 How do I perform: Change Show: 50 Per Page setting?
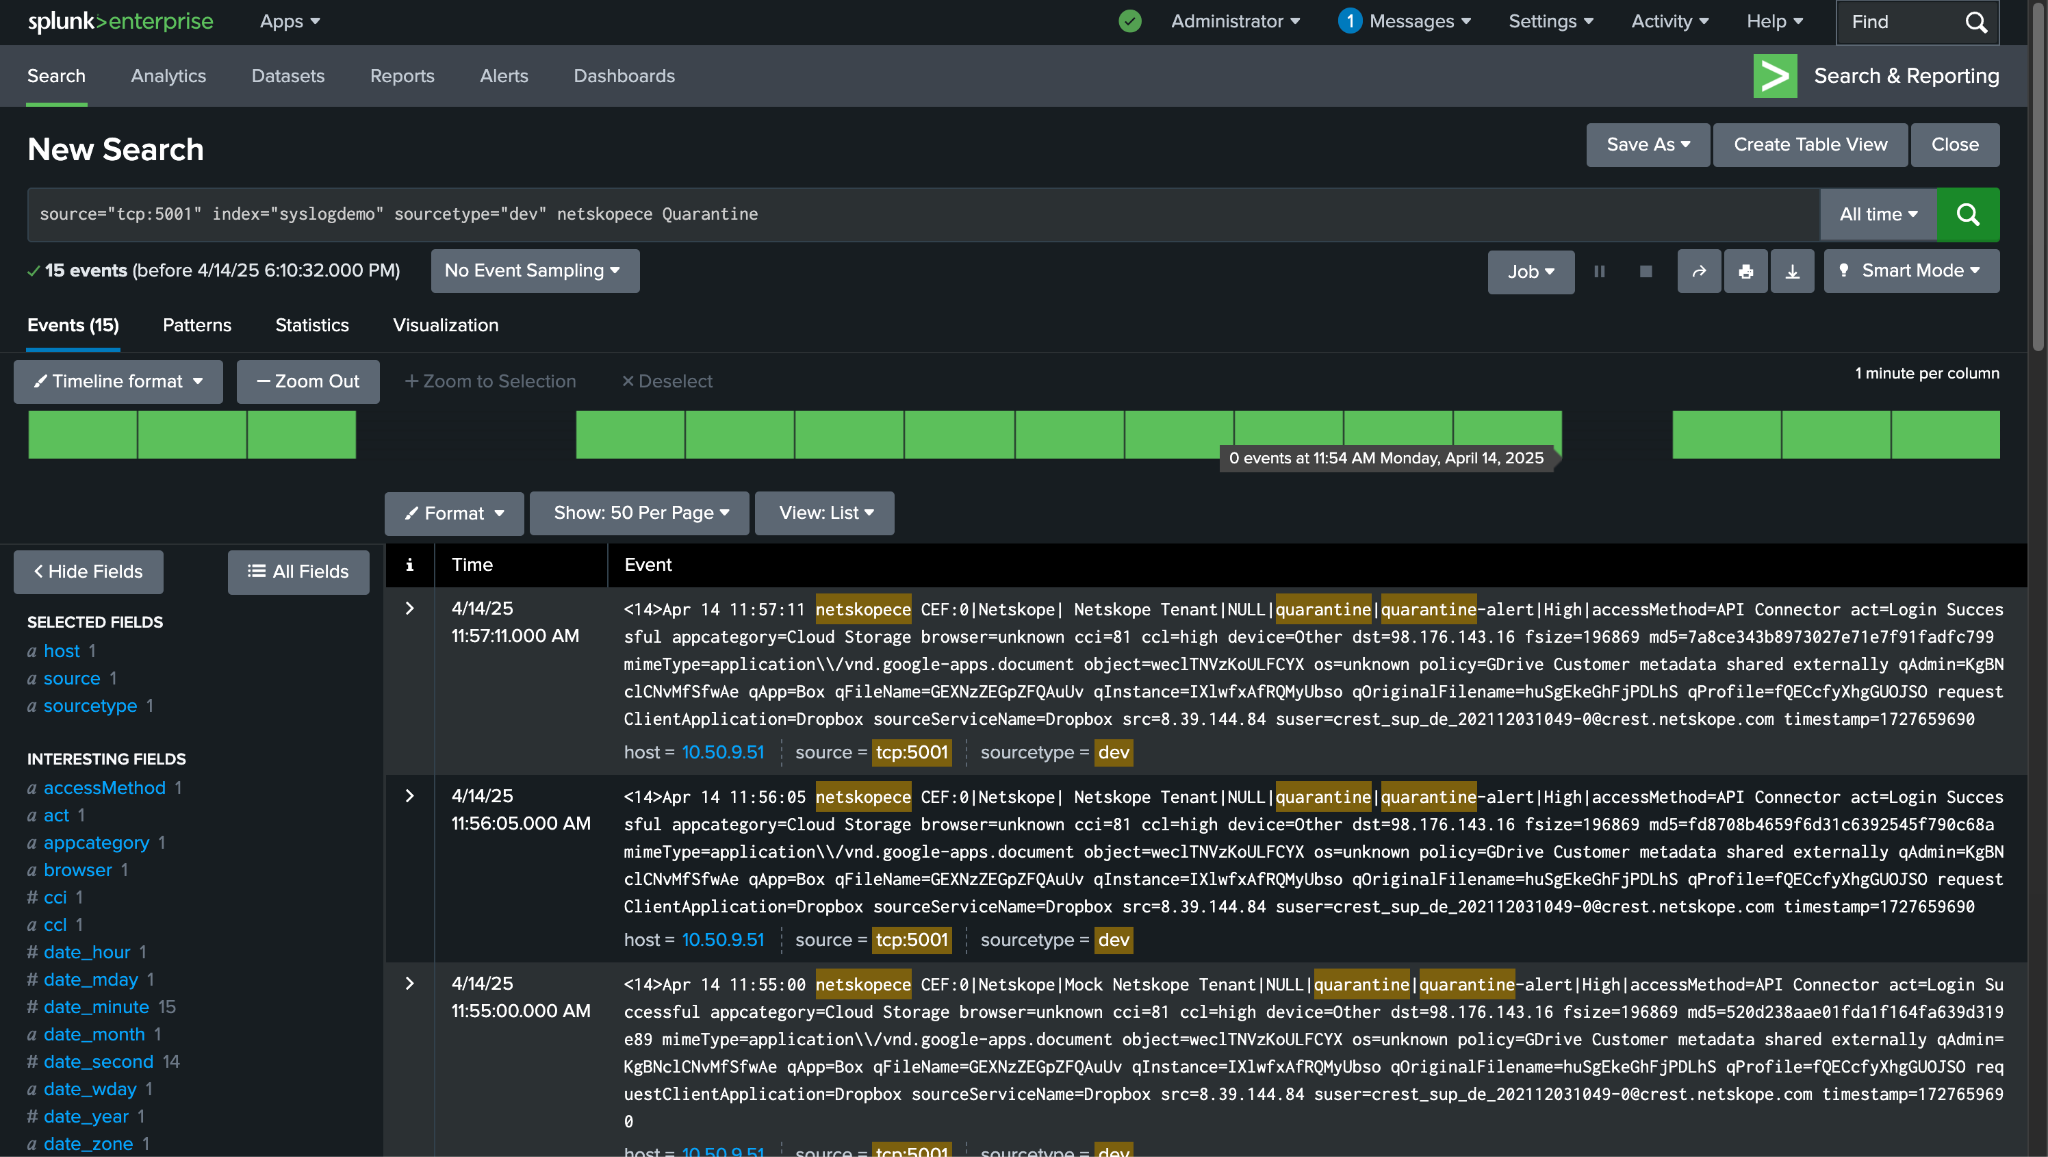(640, 513)
